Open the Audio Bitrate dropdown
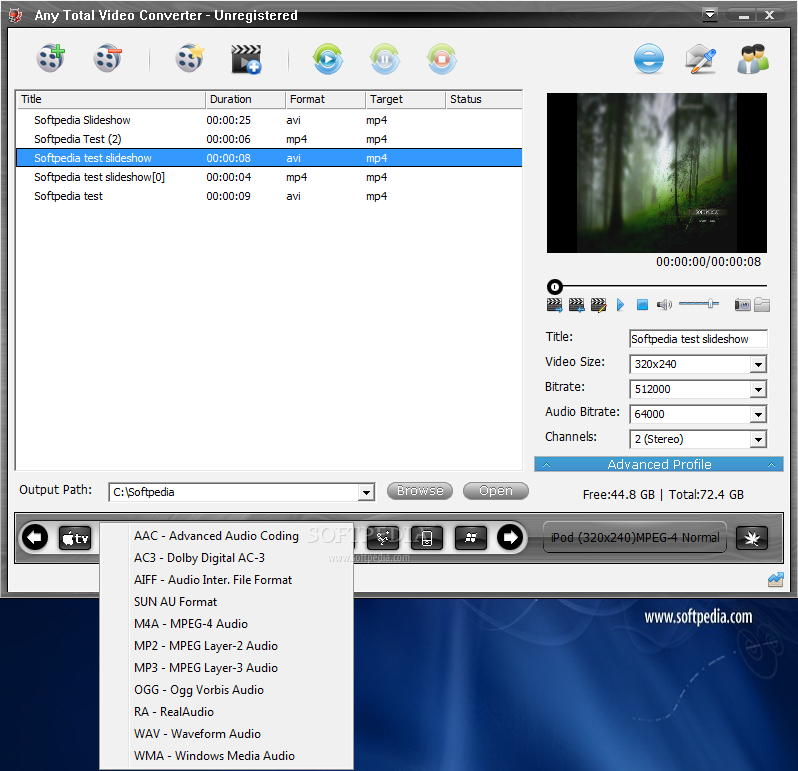 point(758,414)
